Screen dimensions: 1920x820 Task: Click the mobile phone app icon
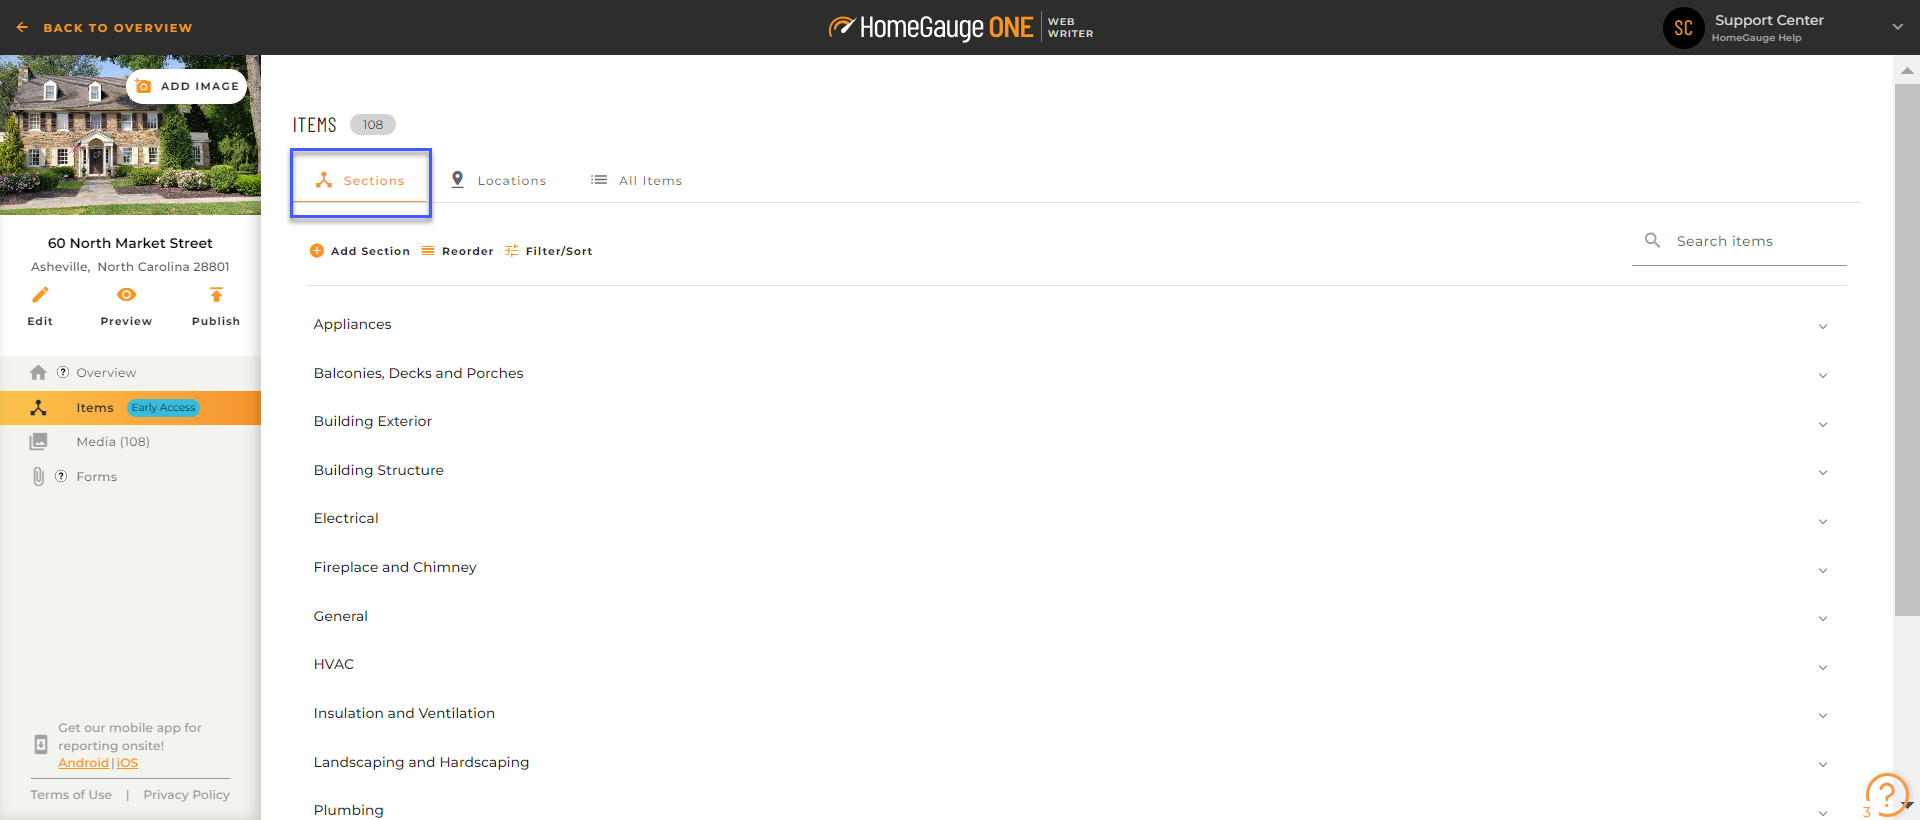click(x=41, y=744)
